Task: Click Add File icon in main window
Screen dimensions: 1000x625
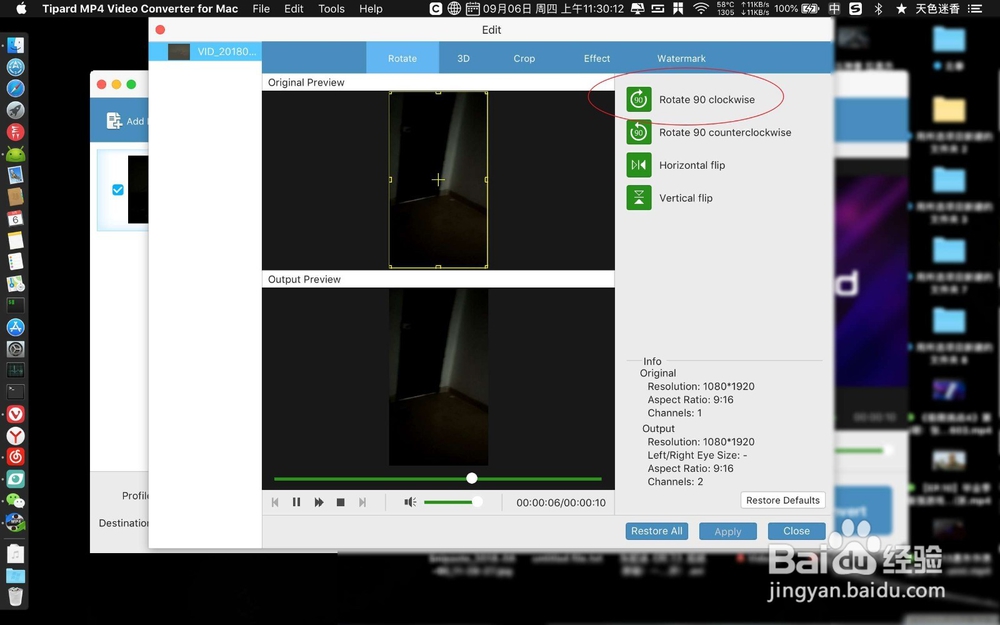Action: [x=114, y=121]
